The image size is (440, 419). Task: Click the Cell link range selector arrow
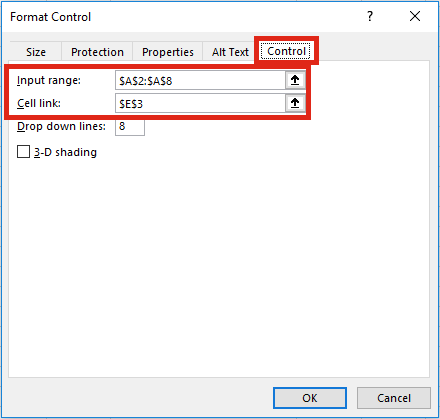tap(295, 103)
